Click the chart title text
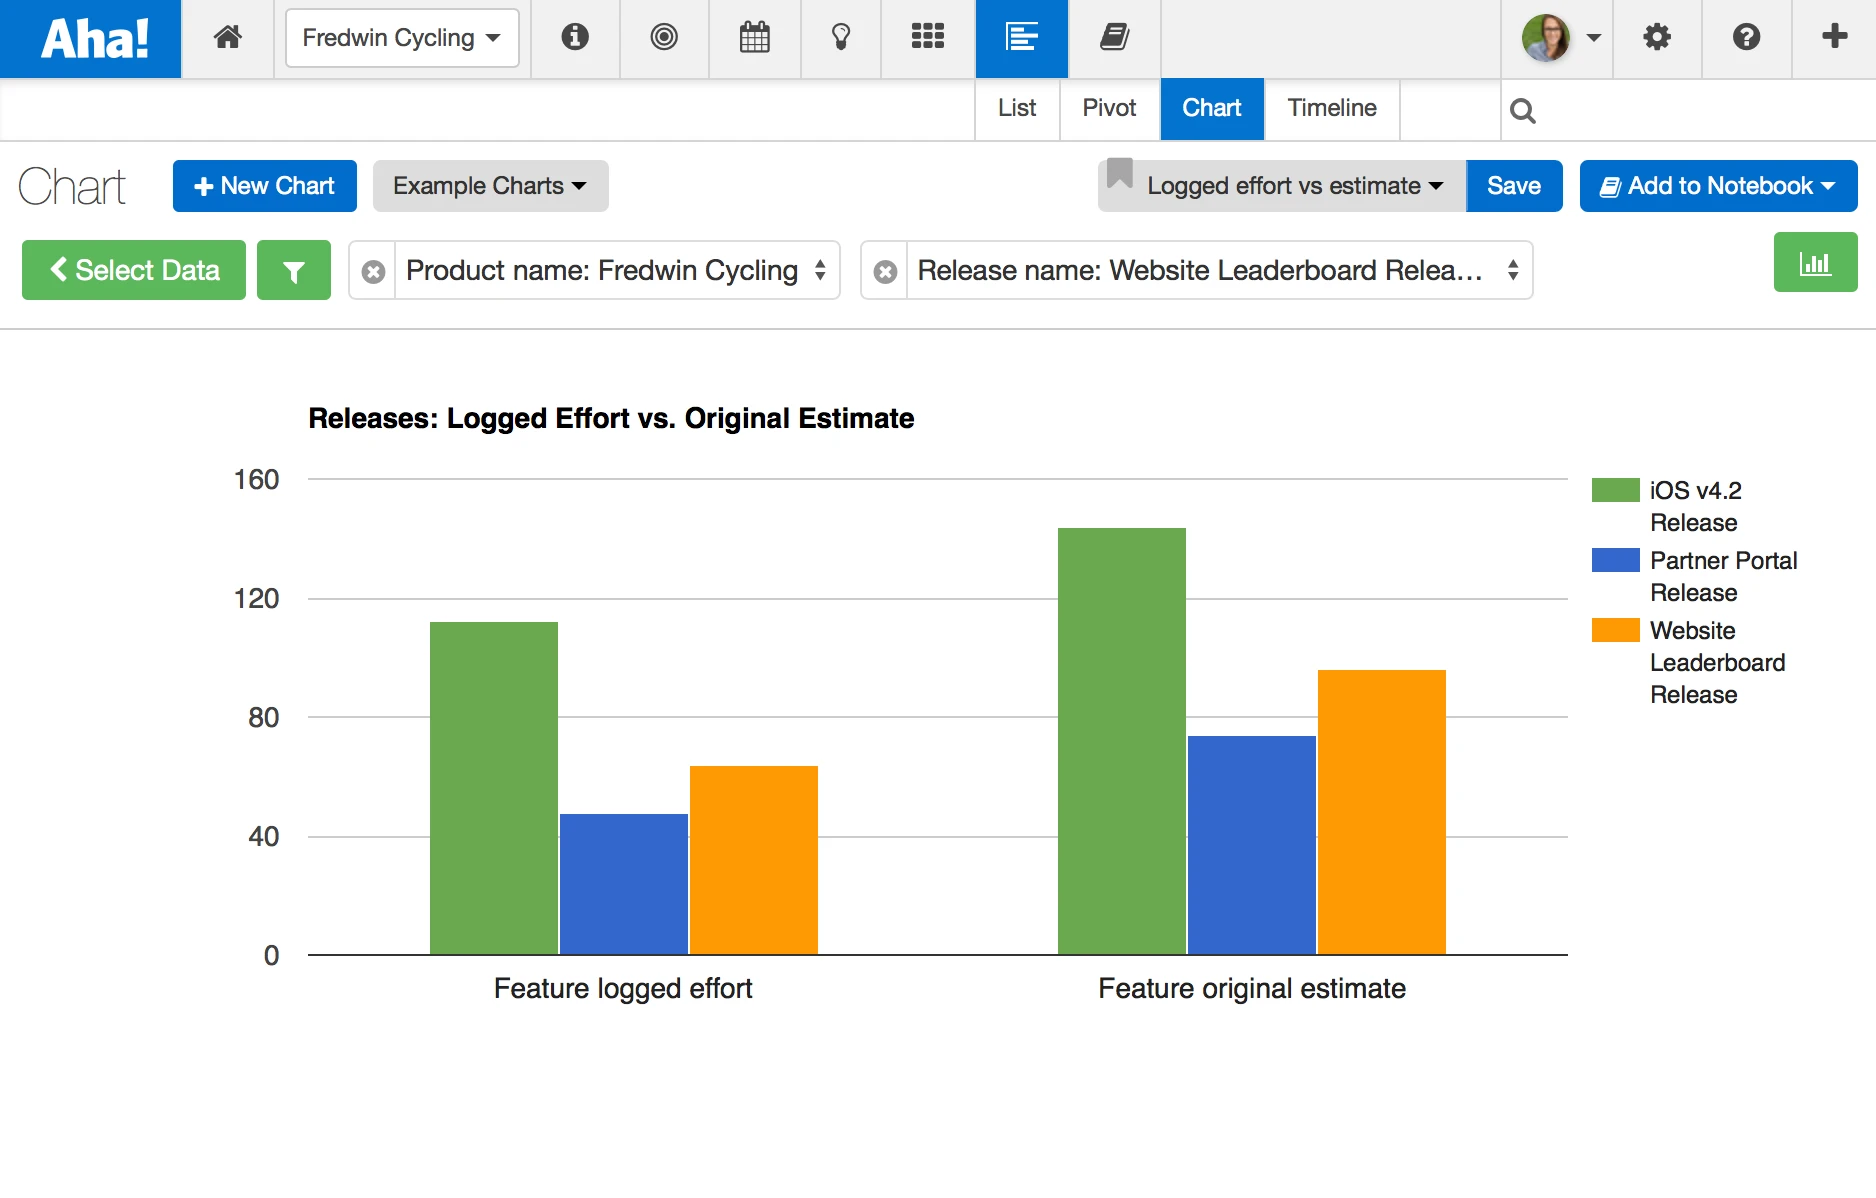Screen dimensions: 1876x1198 pyautogui.click(x=611, y=418)
